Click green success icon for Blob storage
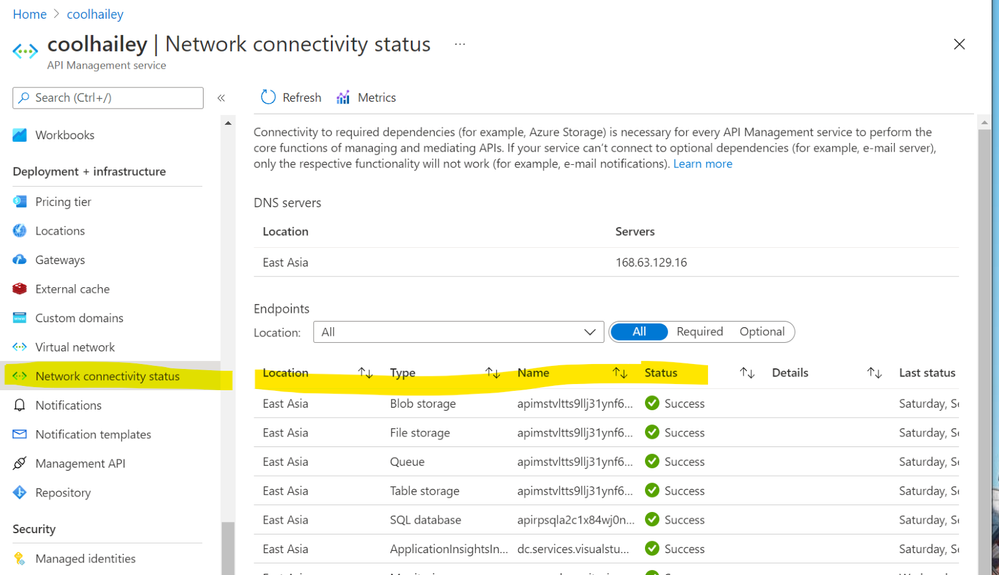This screenshot has width=999, height=575. pos(652,403)
